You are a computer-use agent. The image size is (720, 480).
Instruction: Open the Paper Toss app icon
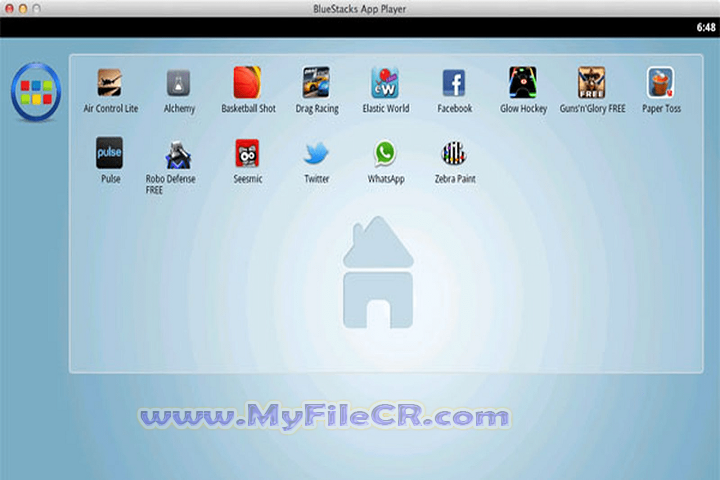pos(660,83)
